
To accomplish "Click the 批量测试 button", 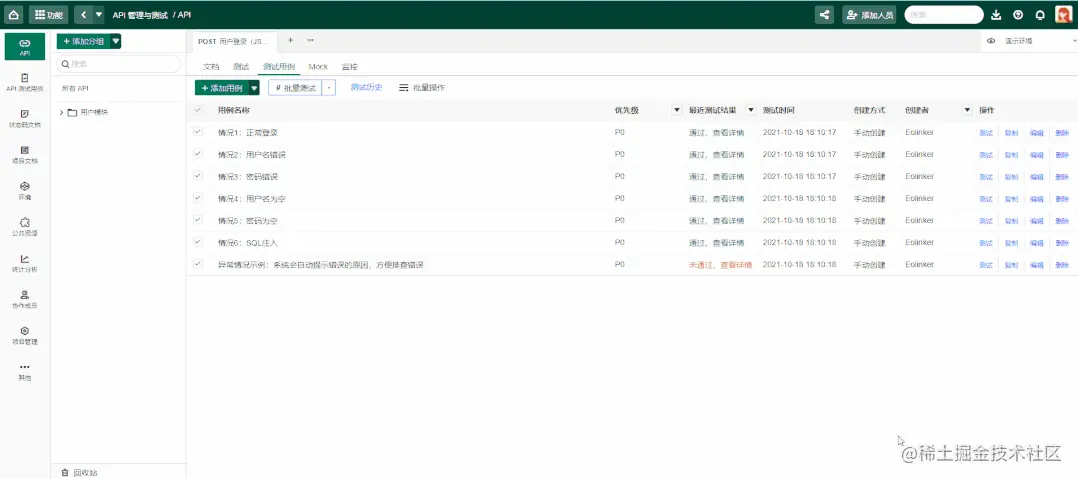I will [295, 88].
